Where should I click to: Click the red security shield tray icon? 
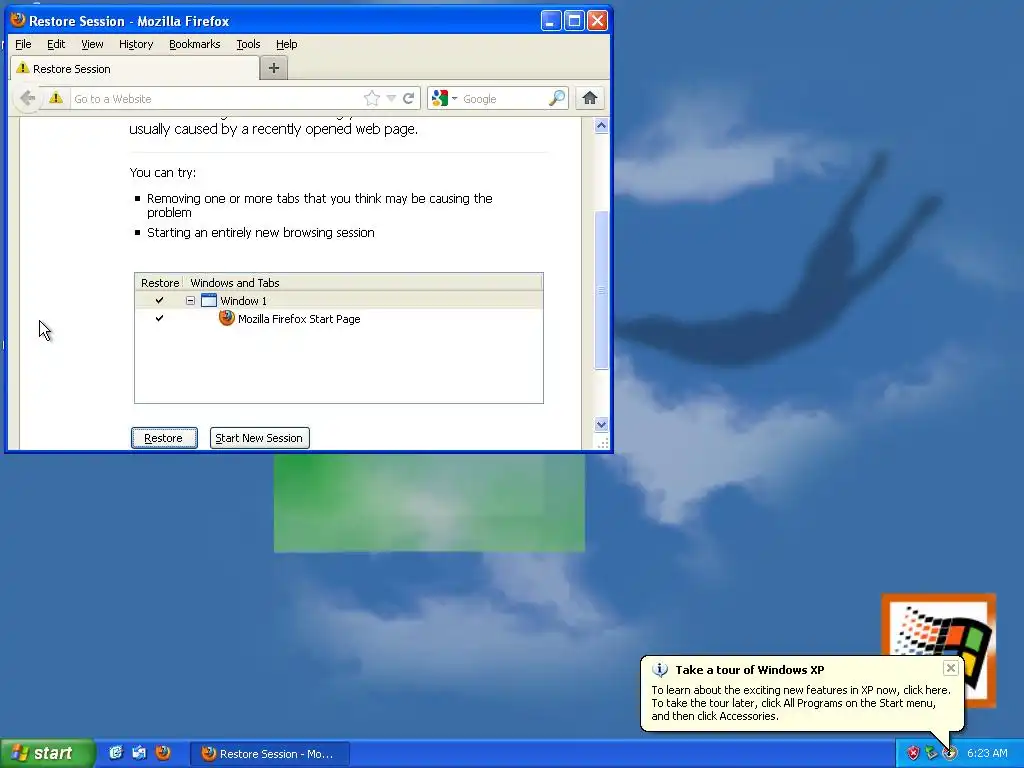[x=913, y=754]
